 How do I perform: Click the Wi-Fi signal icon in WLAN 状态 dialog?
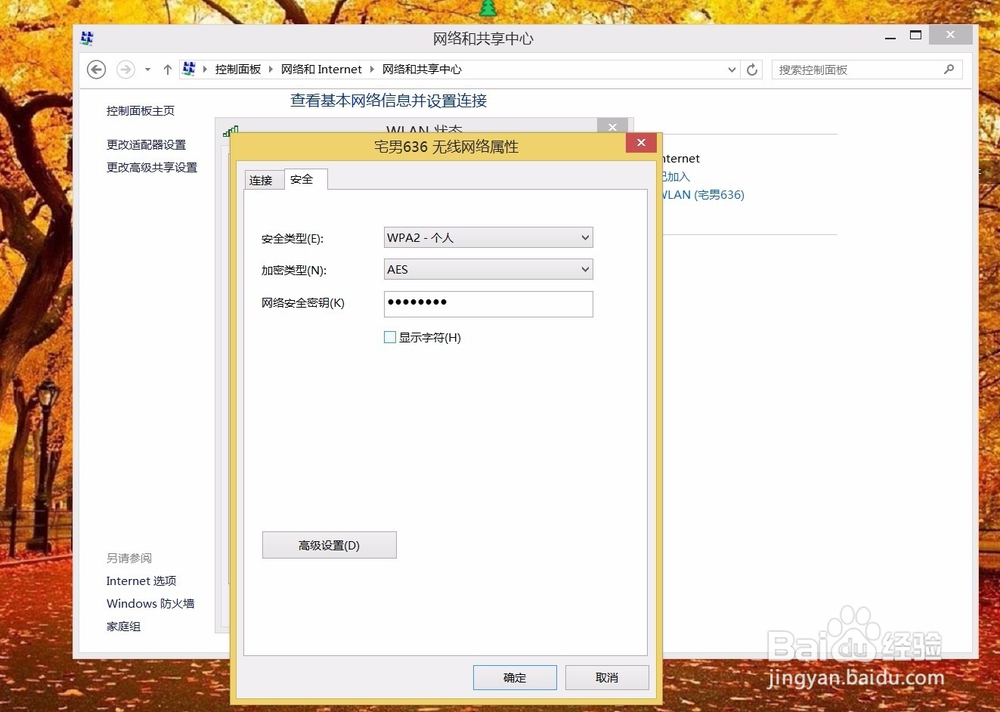[231, 131]
